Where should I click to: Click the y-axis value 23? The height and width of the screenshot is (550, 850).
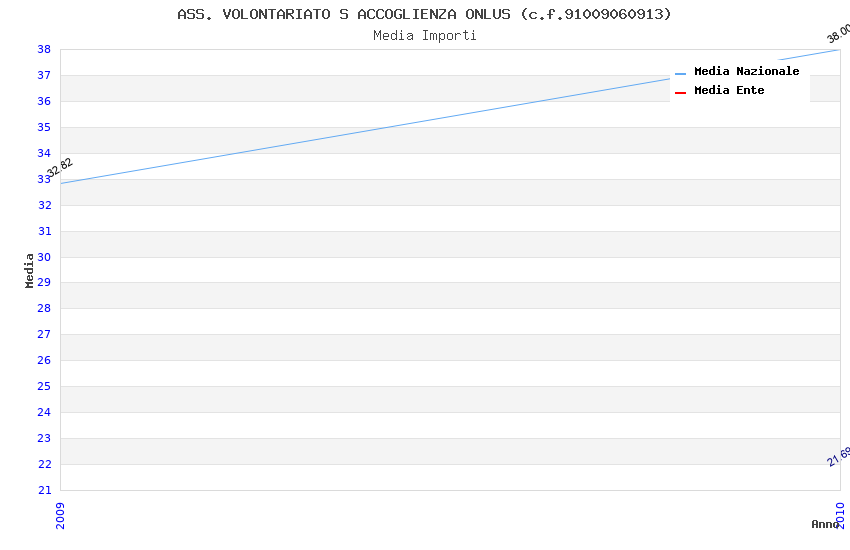tap(44, 438)
